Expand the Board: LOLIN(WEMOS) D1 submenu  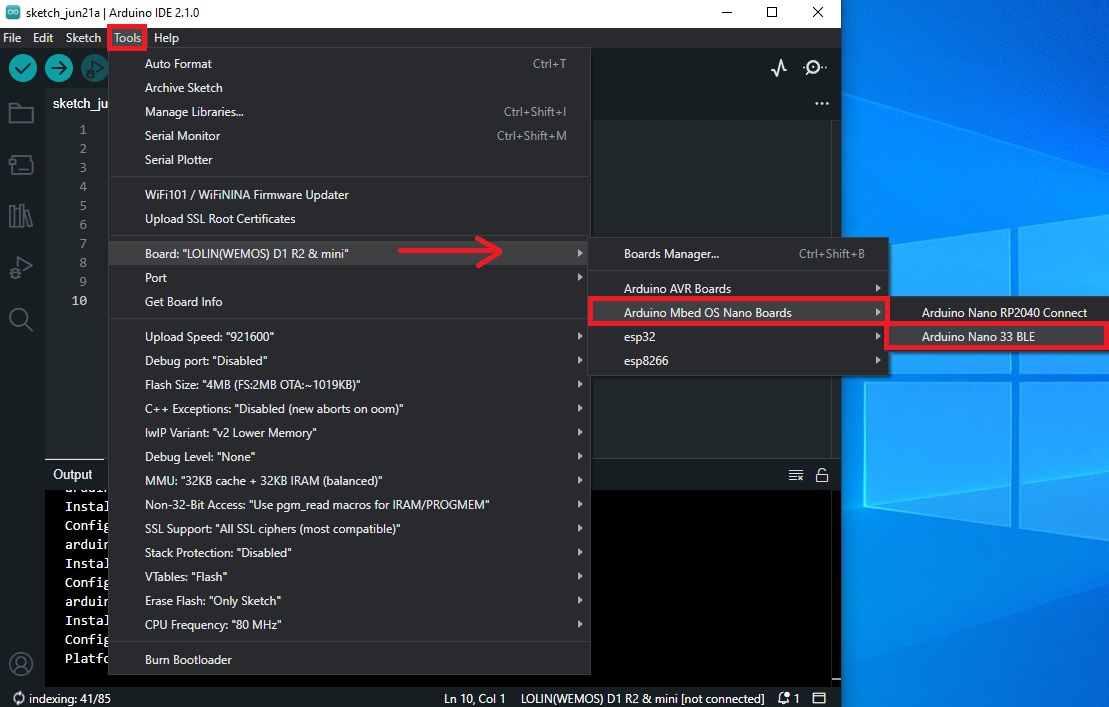coord(349,253)
